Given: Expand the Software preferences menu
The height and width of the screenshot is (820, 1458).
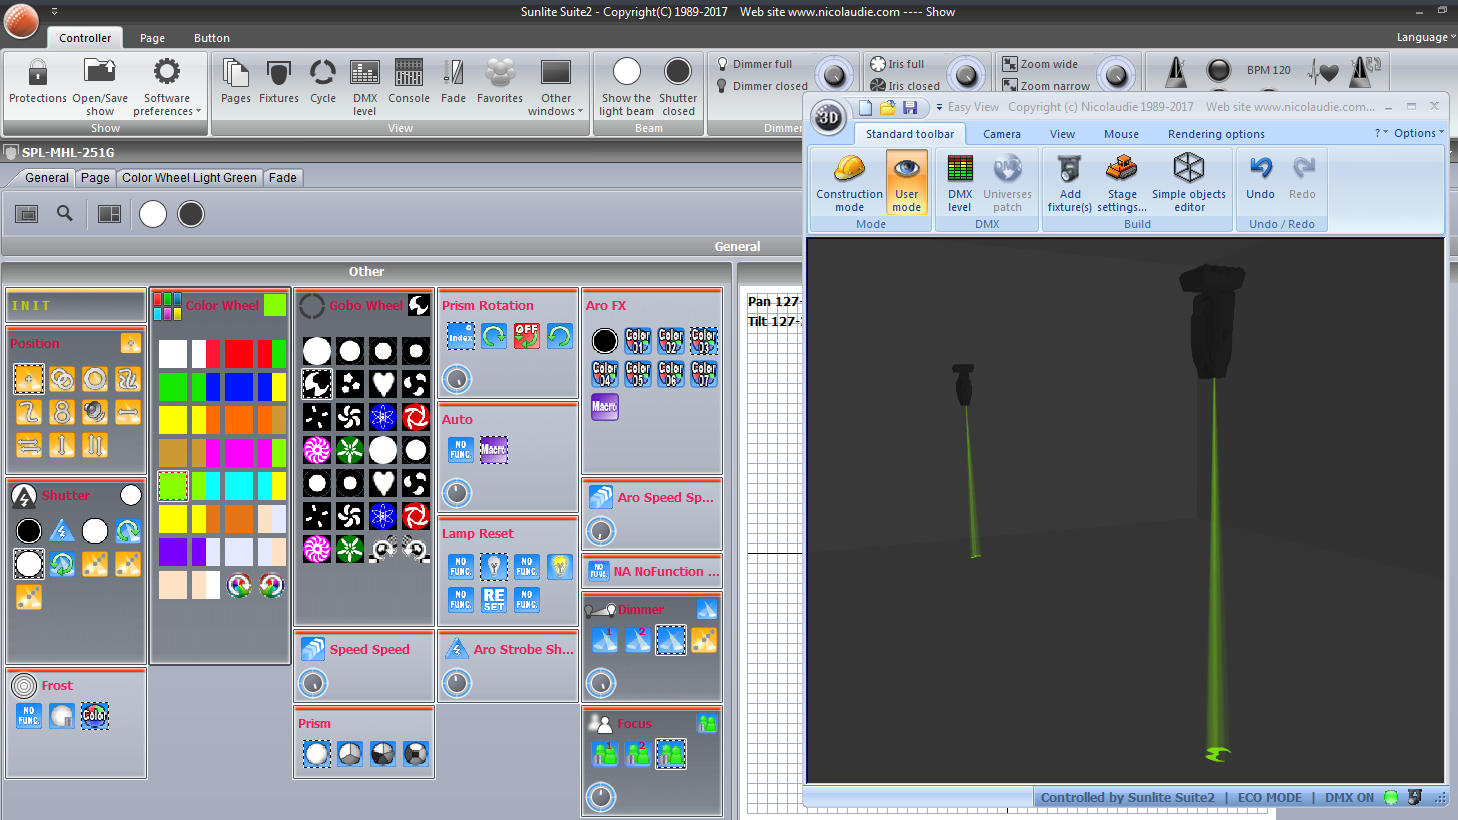Looking at the screenshot, I should pyautogui.click(x=167, y=86).
